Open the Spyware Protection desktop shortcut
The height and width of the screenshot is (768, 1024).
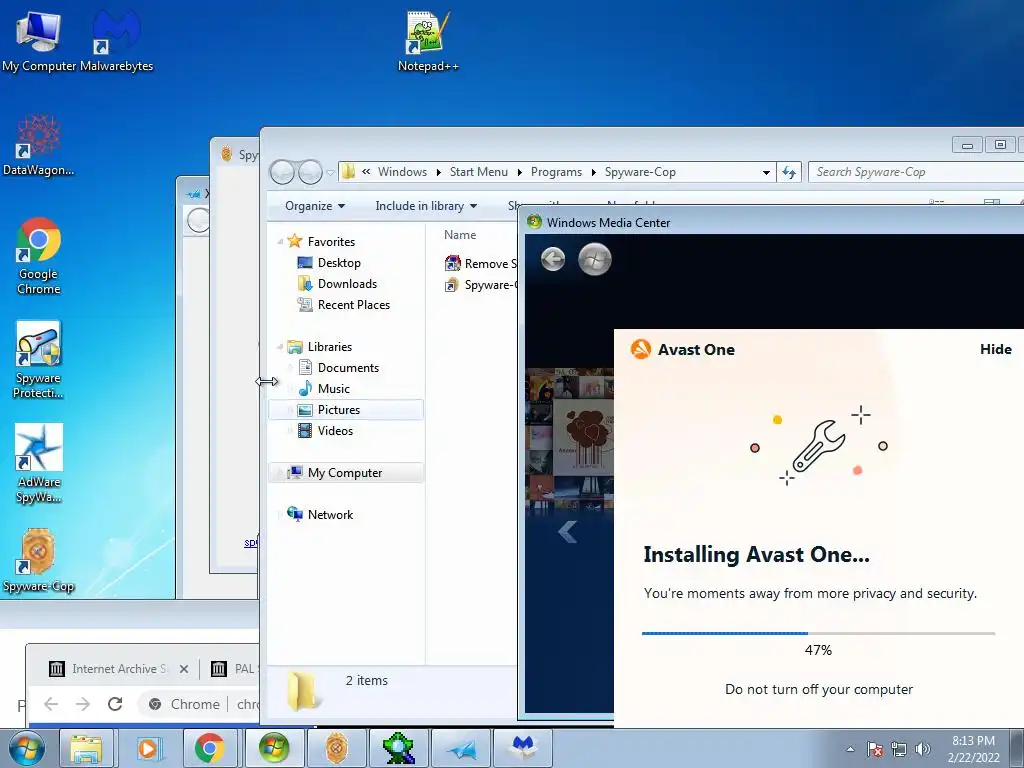coord(39,359)
